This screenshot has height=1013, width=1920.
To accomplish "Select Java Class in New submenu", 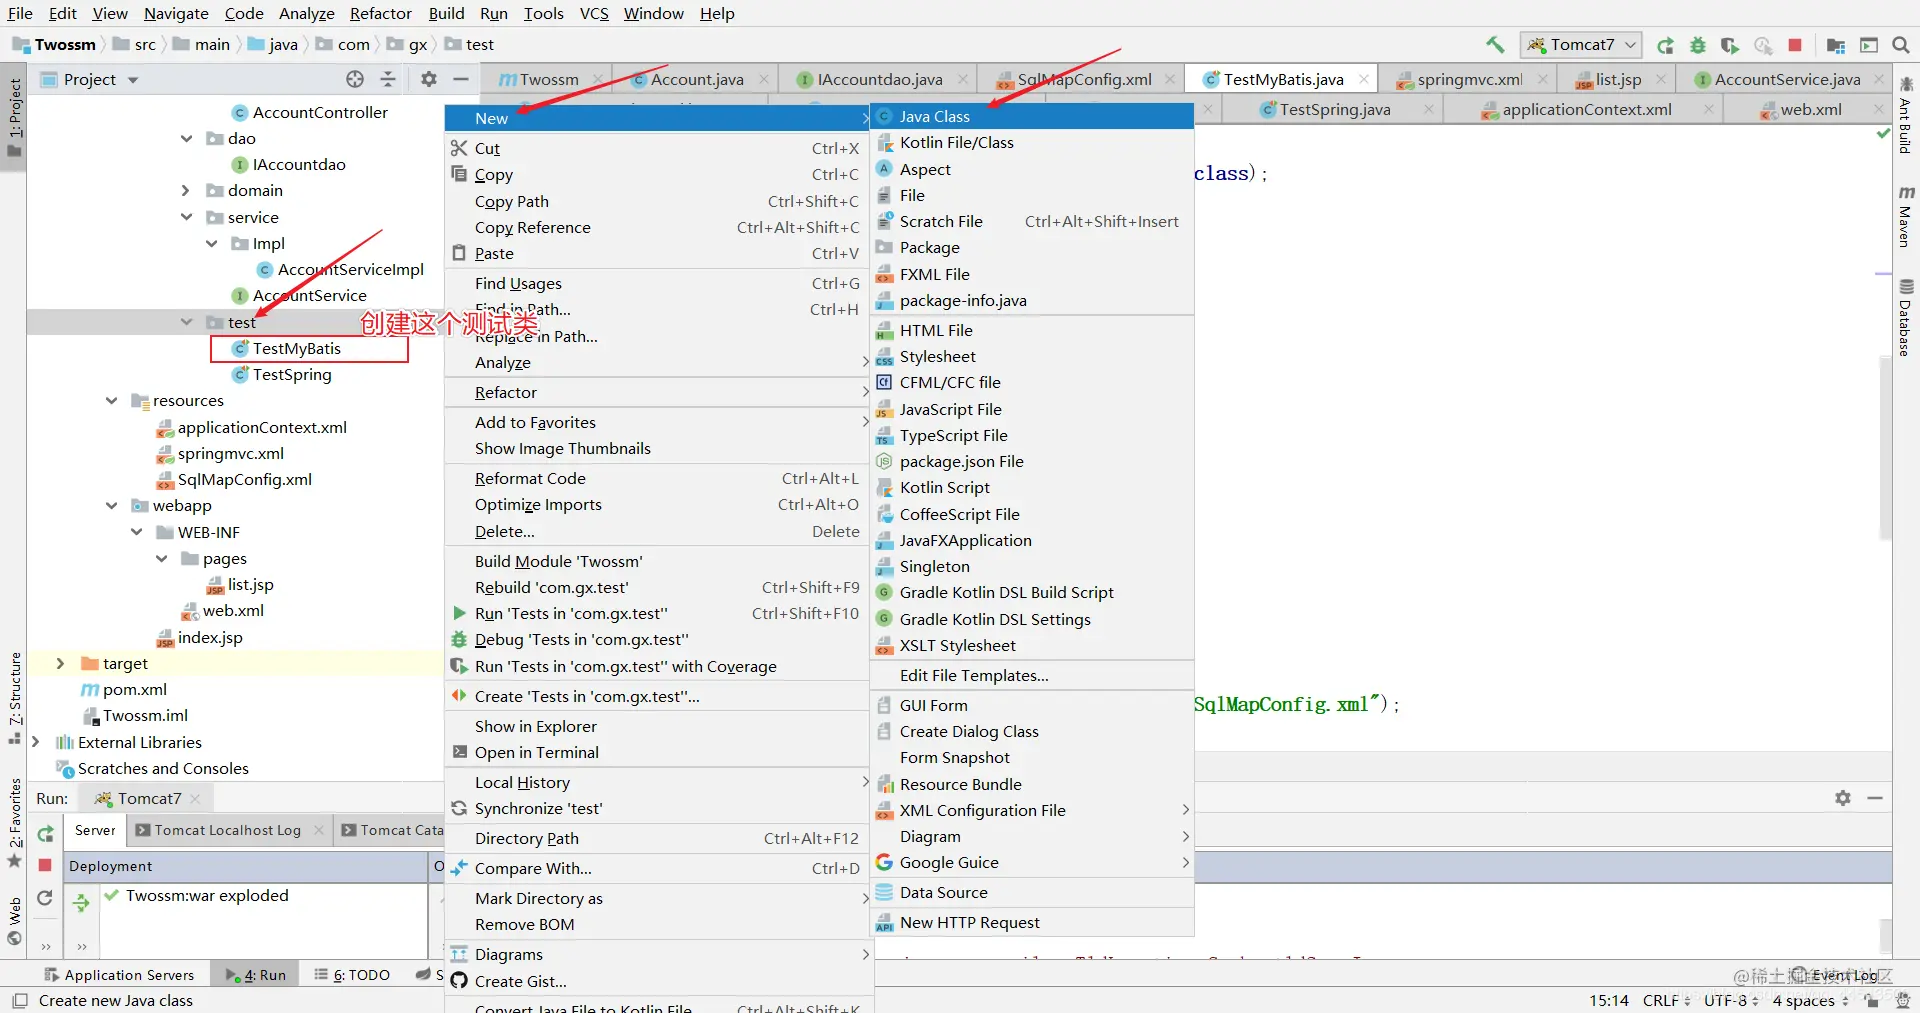I will 1032,116.
